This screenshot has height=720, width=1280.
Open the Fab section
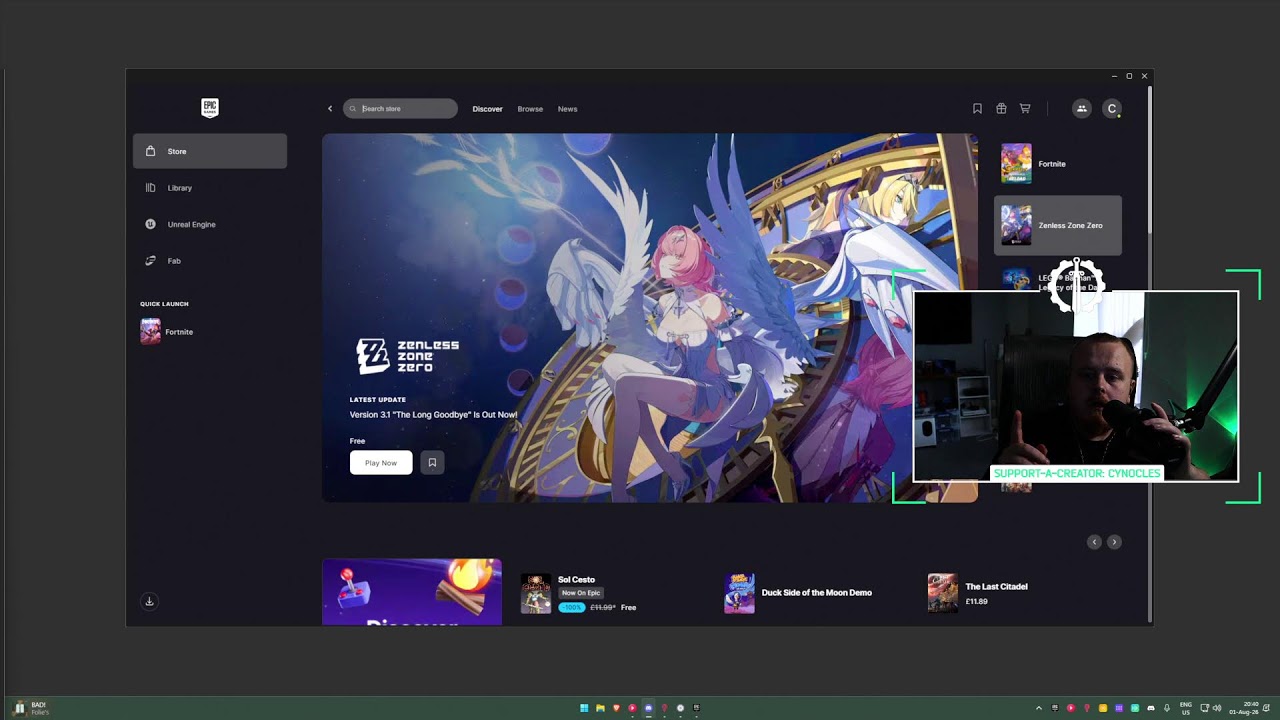click(210, 261)
